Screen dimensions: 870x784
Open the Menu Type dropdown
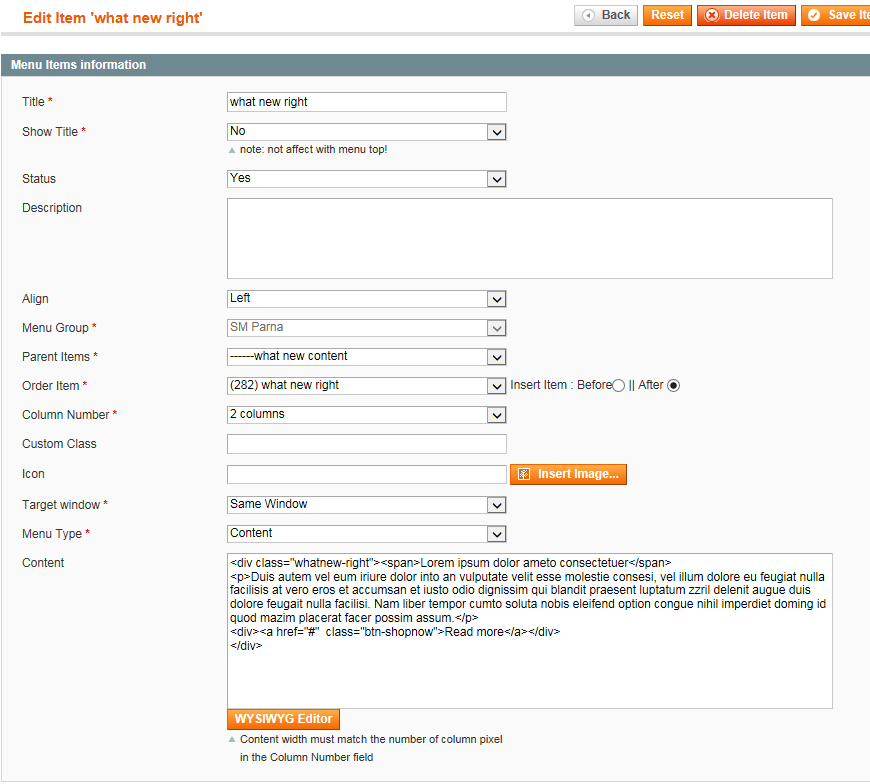[x=366, y=534]
